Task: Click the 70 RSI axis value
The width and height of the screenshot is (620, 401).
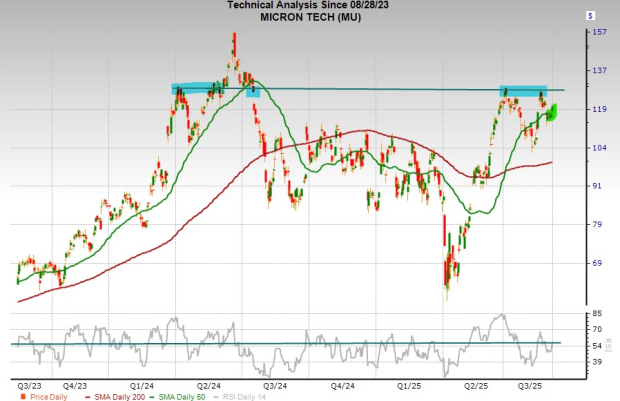Action: (x=597, y=329)
